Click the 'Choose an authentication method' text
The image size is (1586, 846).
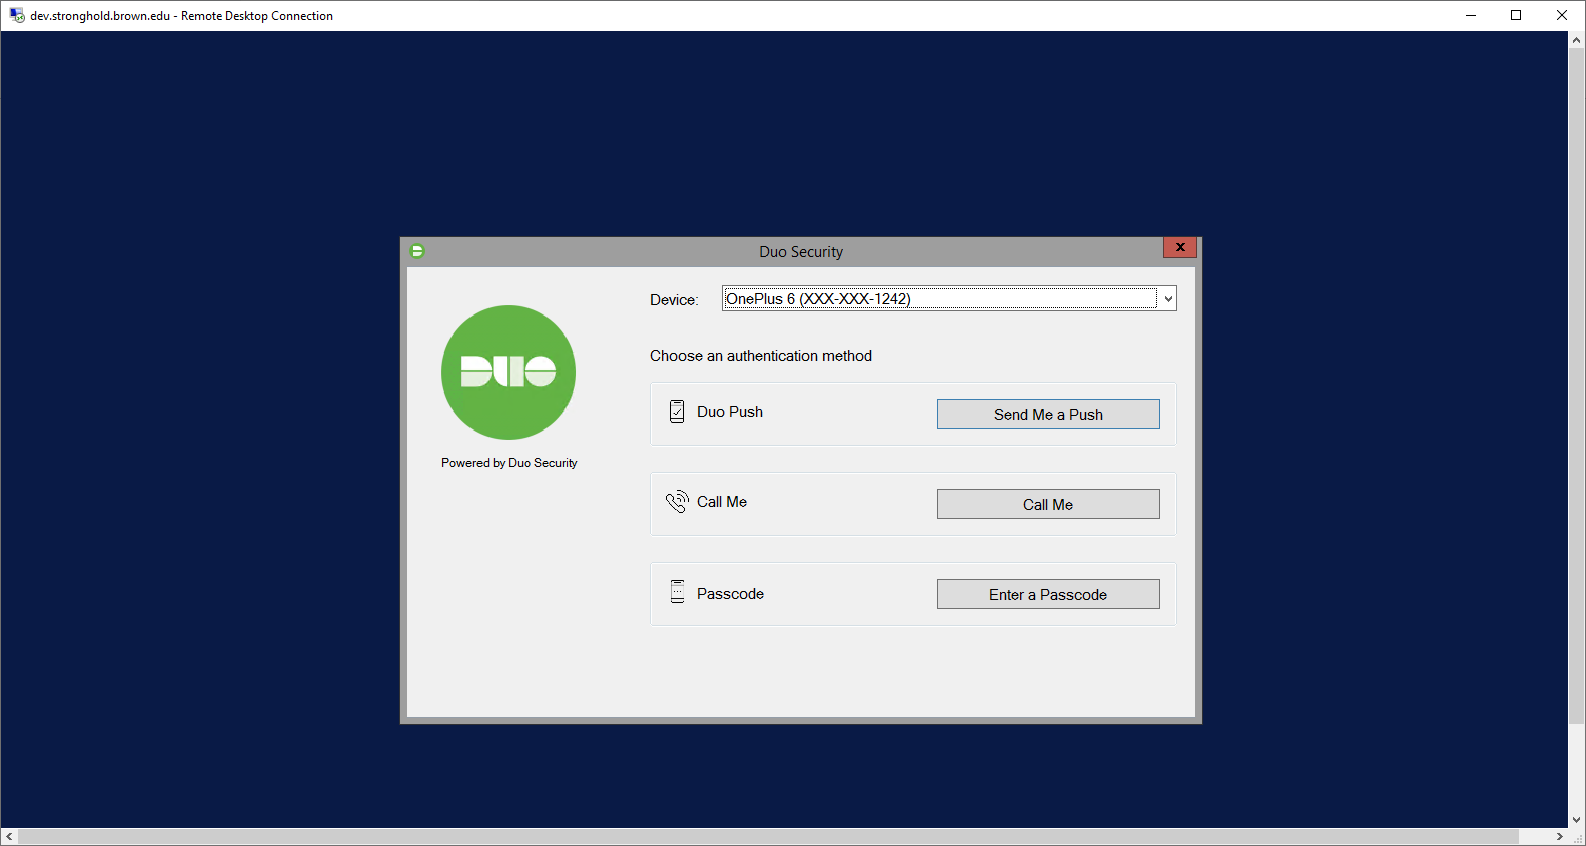(761, 356)
